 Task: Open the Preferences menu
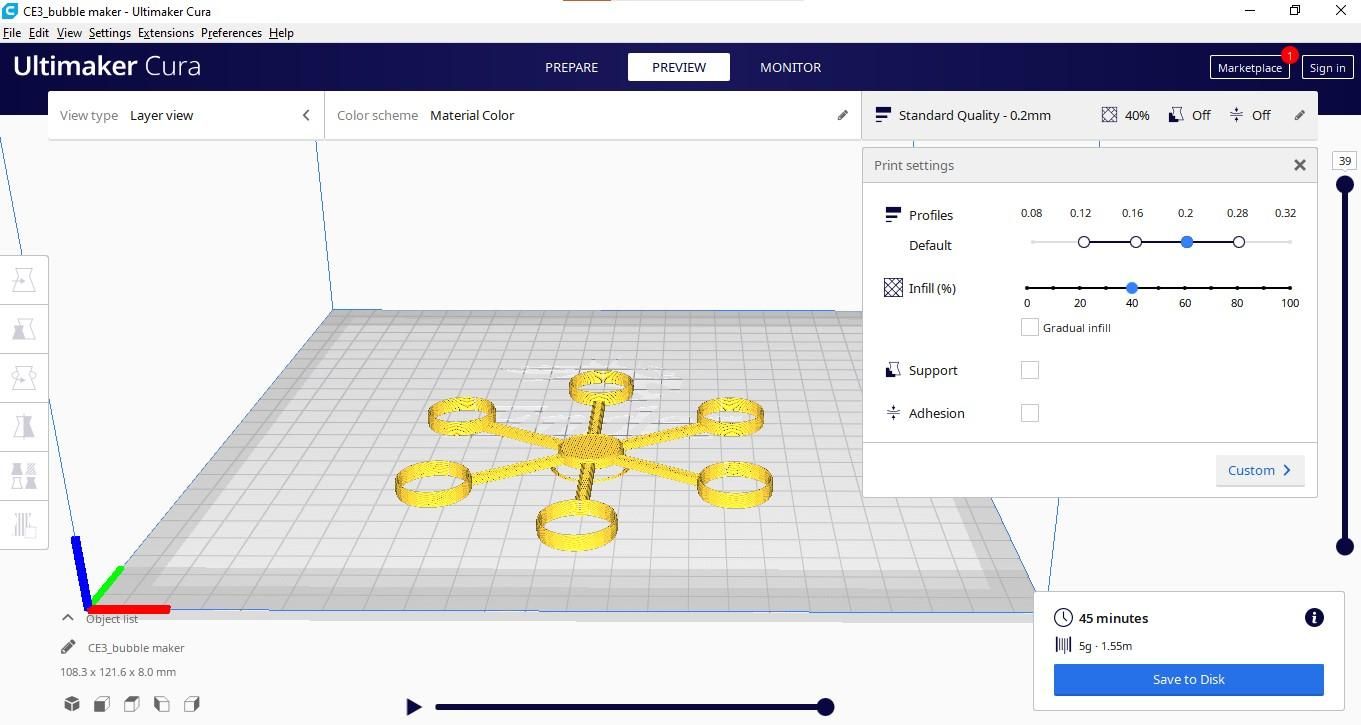tap(231, 33)
